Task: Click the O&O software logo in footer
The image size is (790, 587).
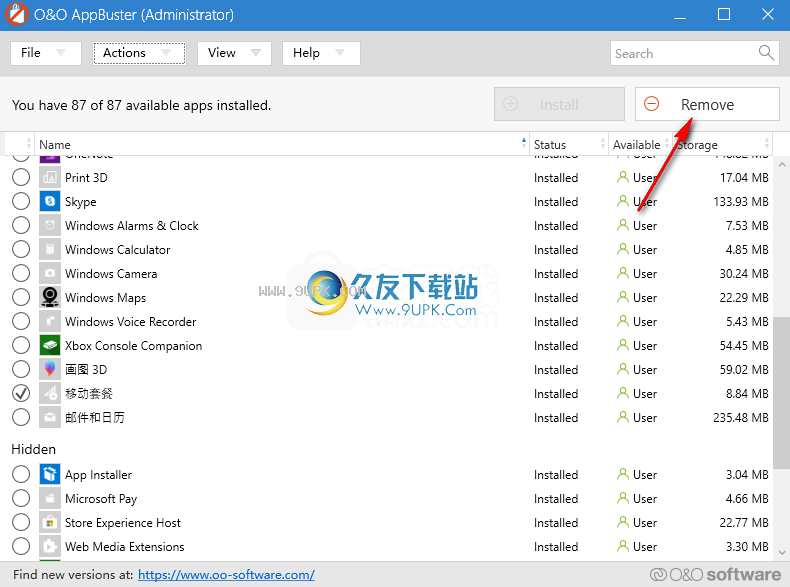Action: tap(715, 574)
